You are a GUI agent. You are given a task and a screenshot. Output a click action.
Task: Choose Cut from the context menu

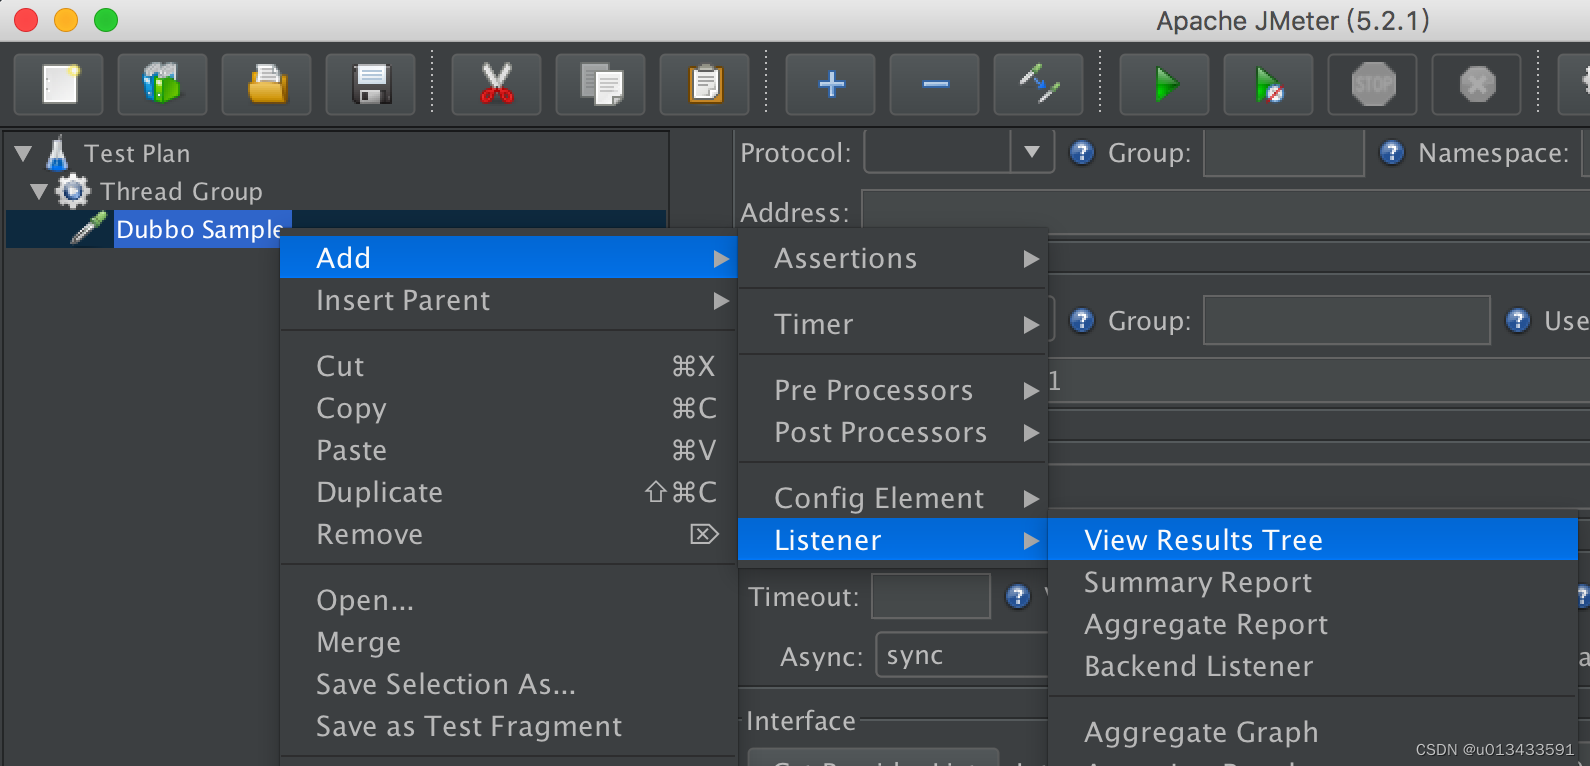509,367
